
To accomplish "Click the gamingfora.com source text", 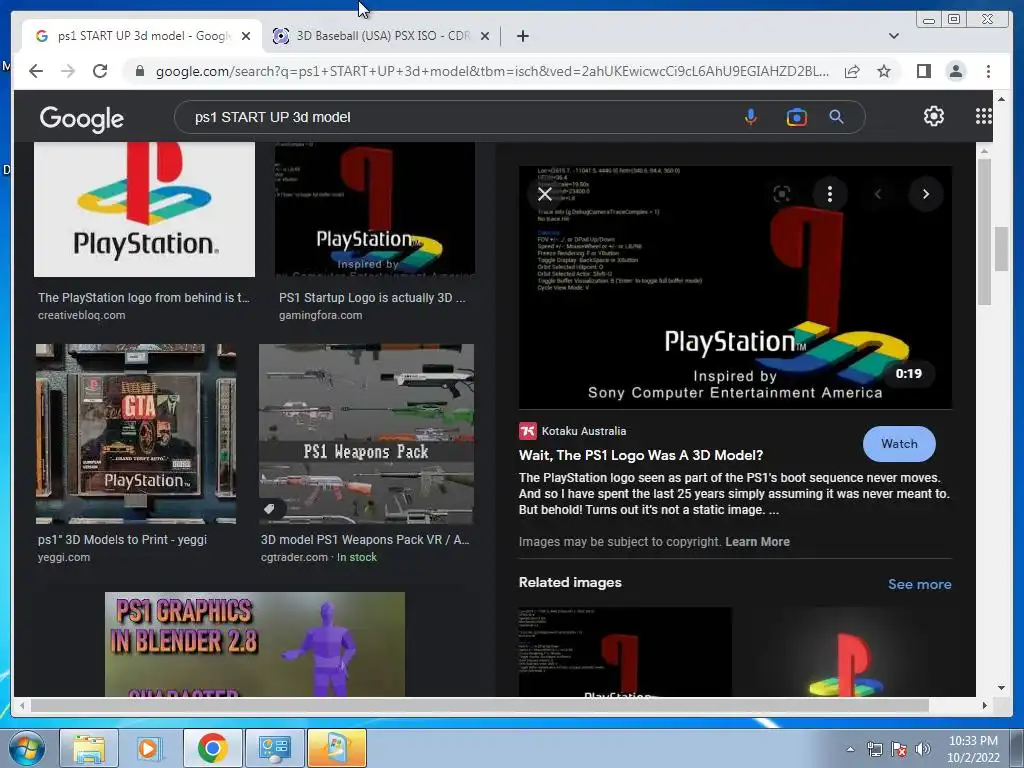I will [321, 315].
